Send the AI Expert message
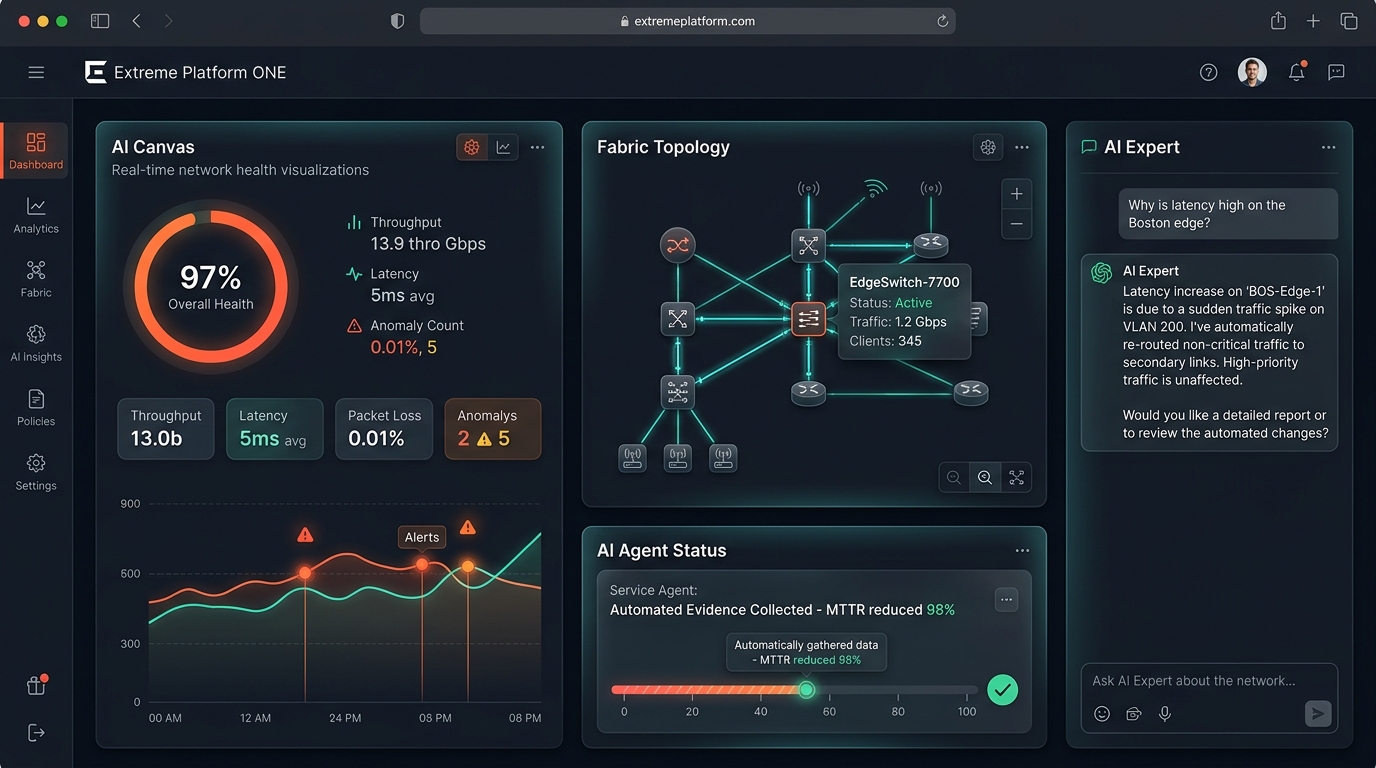The height and width of the screenshot is (768, 1376). 1319,713
